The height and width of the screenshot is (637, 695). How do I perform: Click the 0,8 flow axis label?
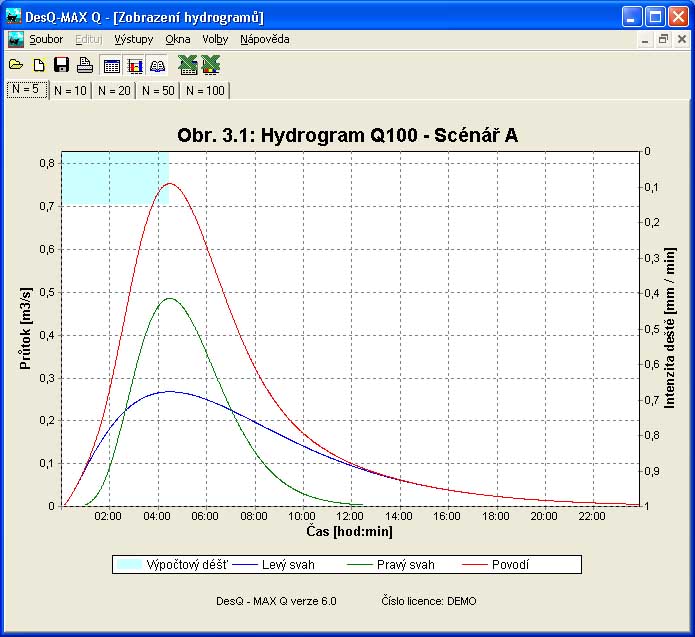tap(47, 163)
